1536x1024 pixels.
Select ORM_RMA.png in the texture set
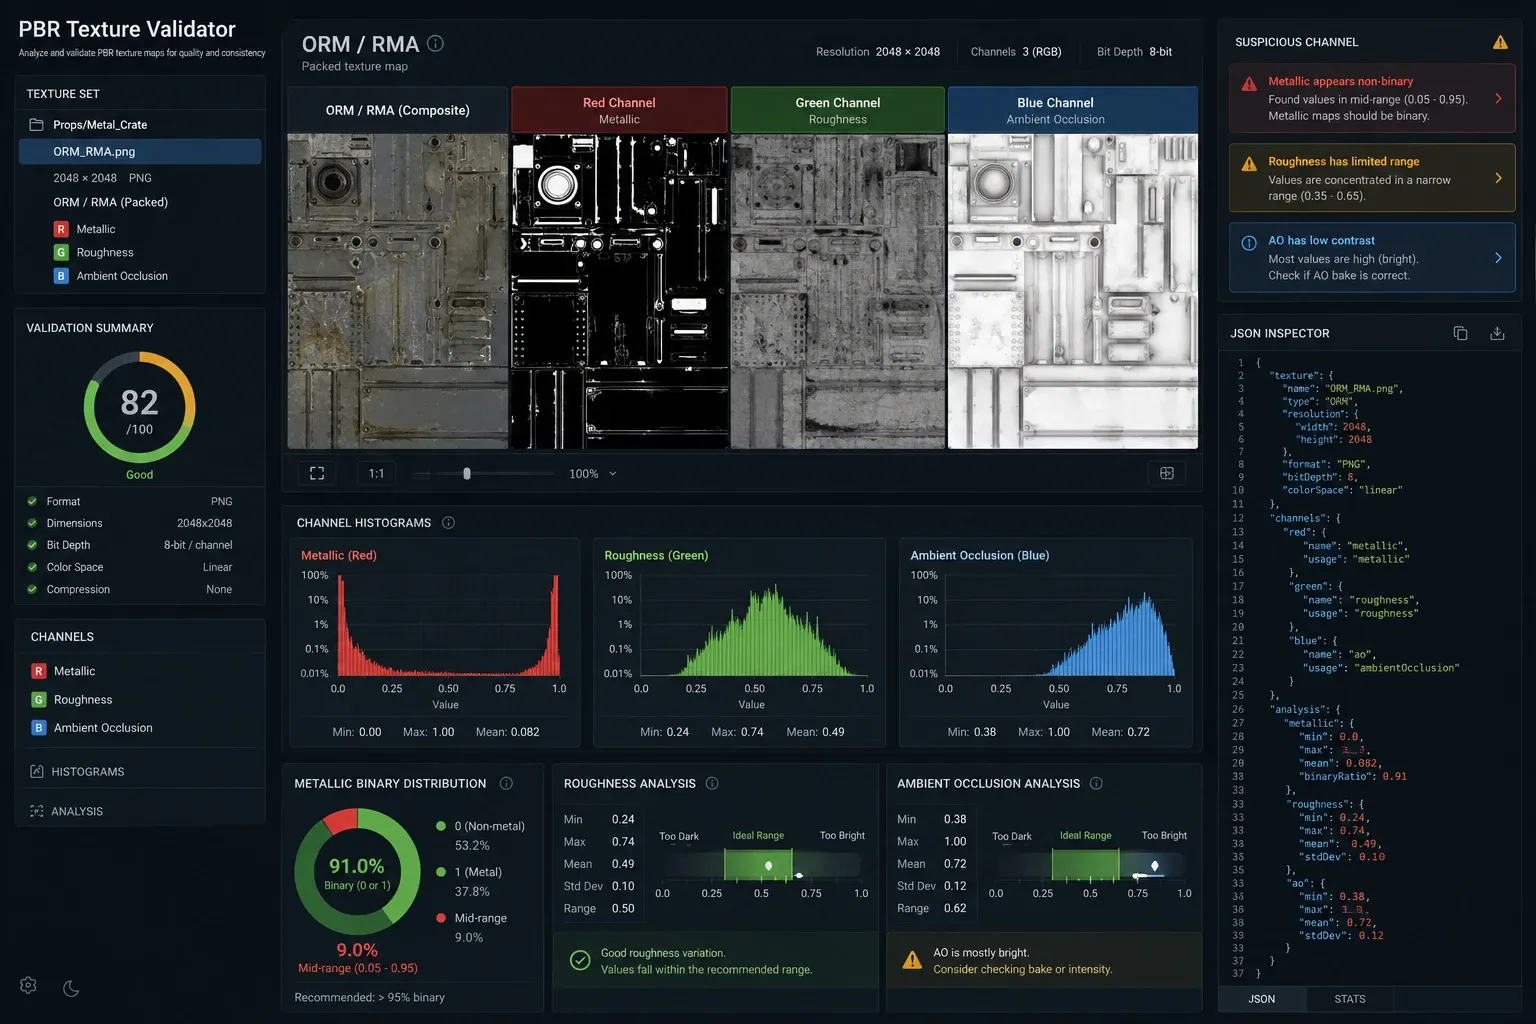[140, 151]
